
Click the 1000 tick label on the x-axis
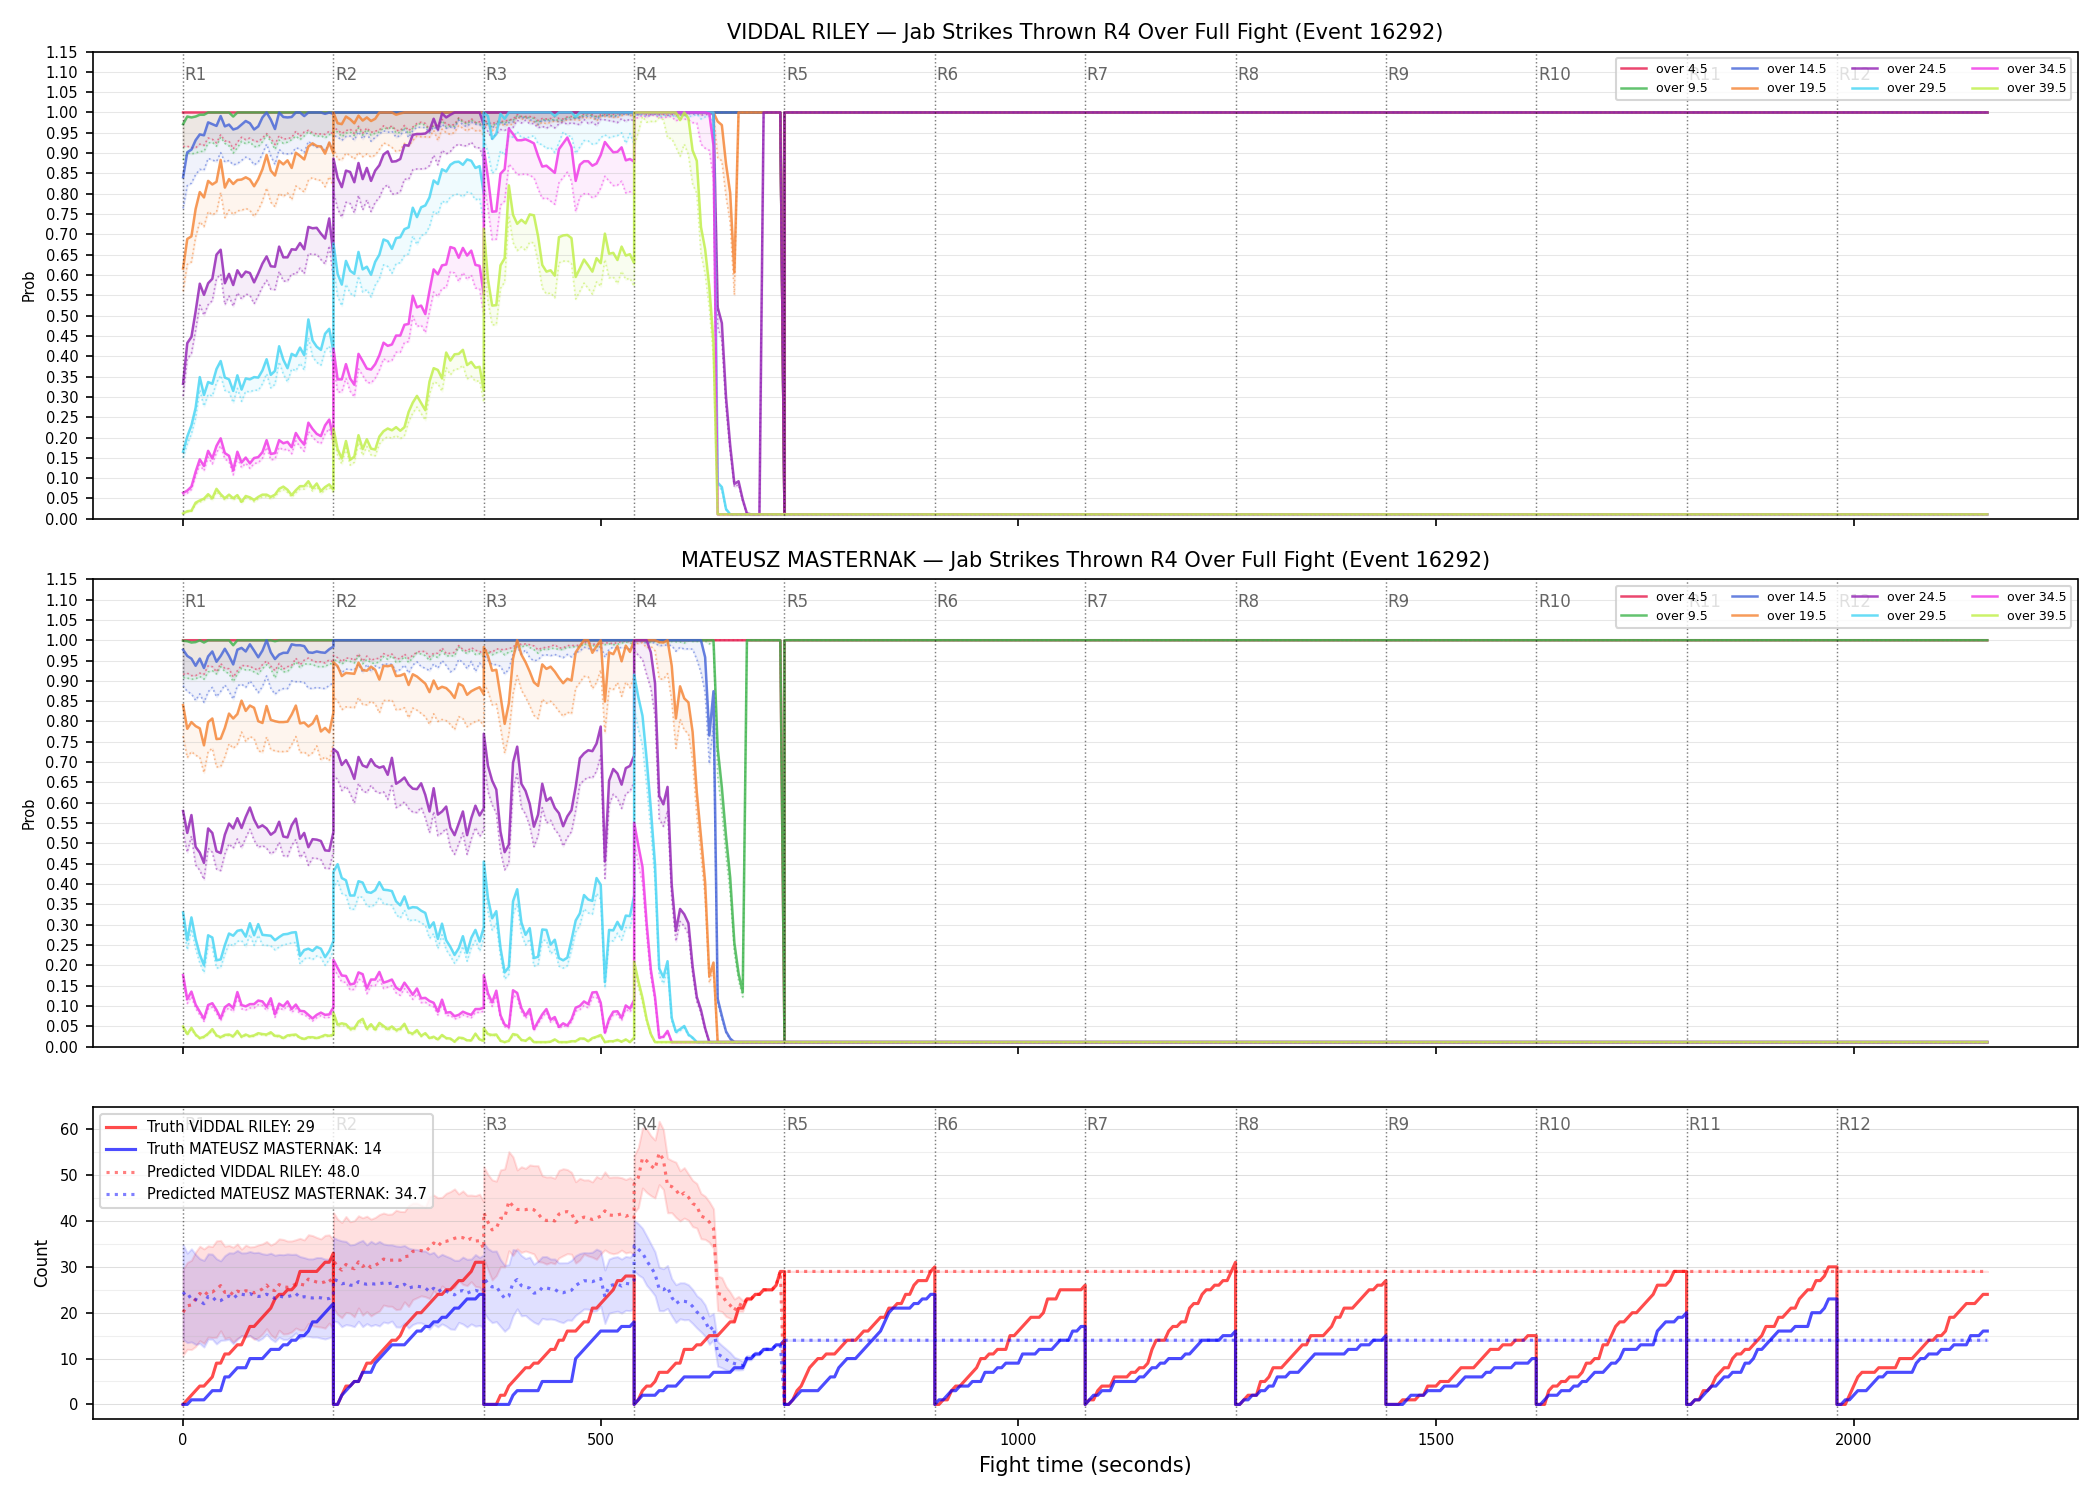pos(1018,1439)
